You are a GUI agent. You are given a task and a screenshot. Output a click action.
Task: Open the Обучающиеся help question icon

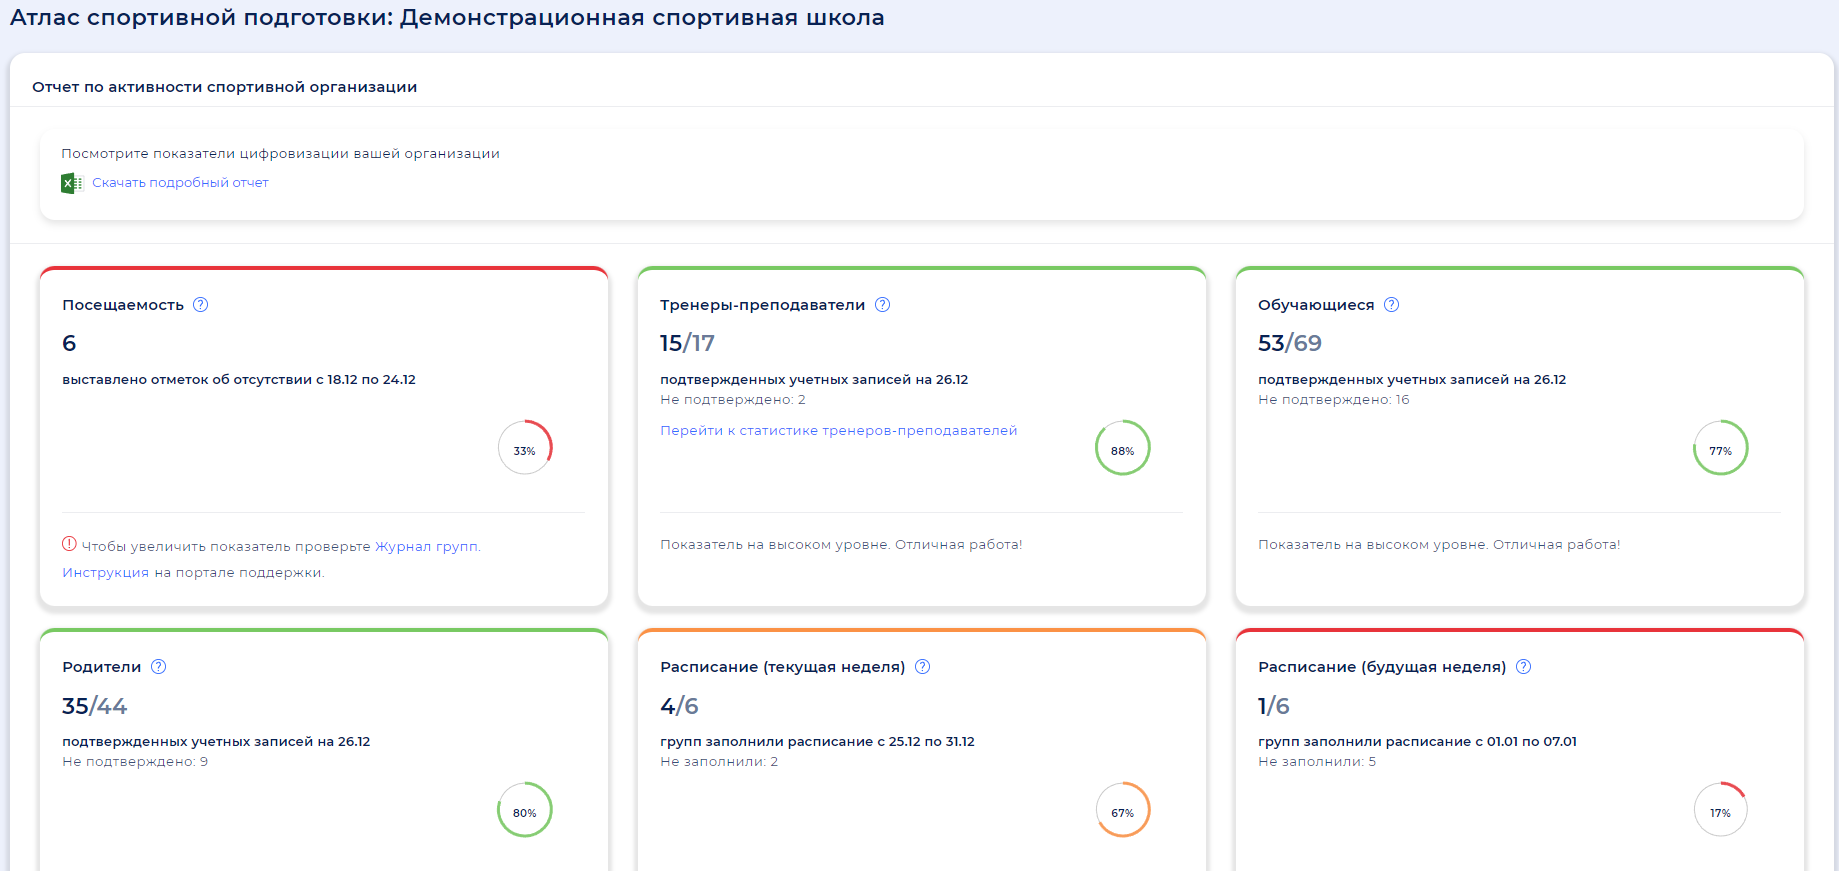point(1391,305)
